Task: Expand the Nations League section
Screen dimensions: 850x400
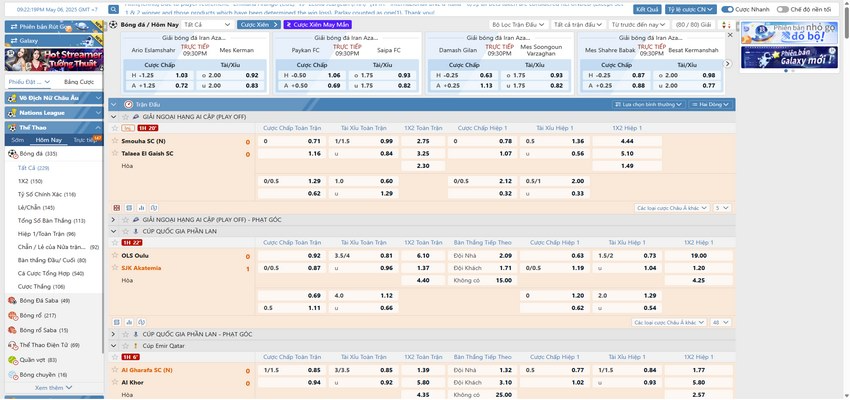Action: point(54,113)
